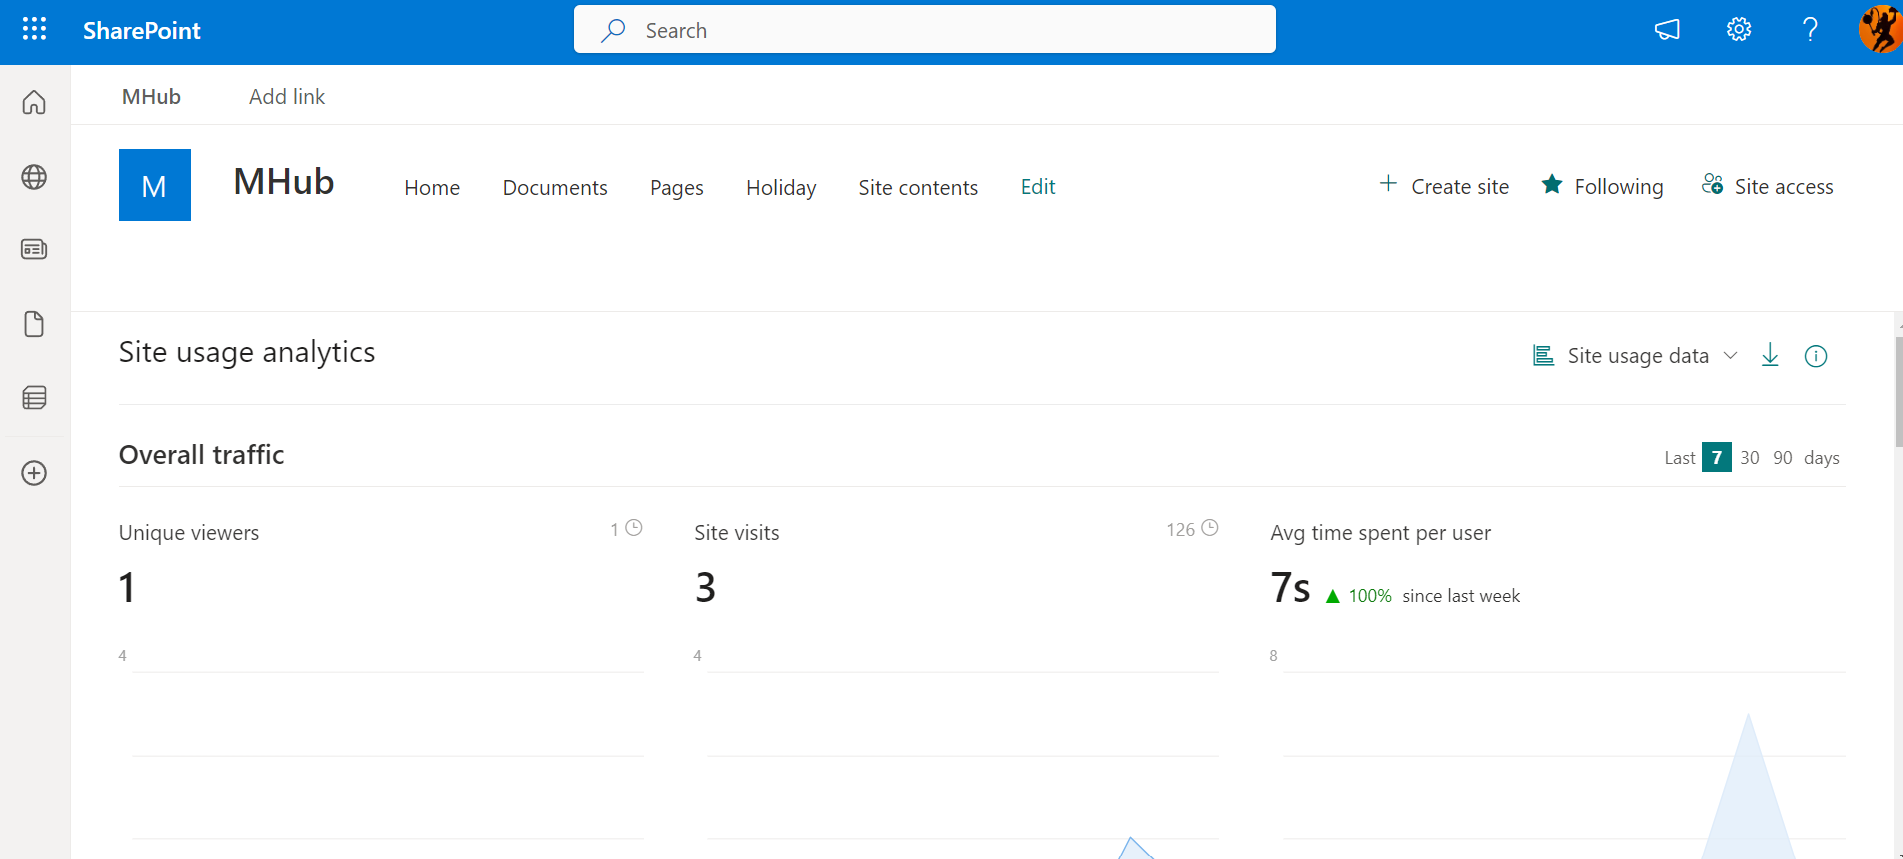Open the info icon for analytics
Viewport: 1903px width, 859px height.
(1816, 356)
